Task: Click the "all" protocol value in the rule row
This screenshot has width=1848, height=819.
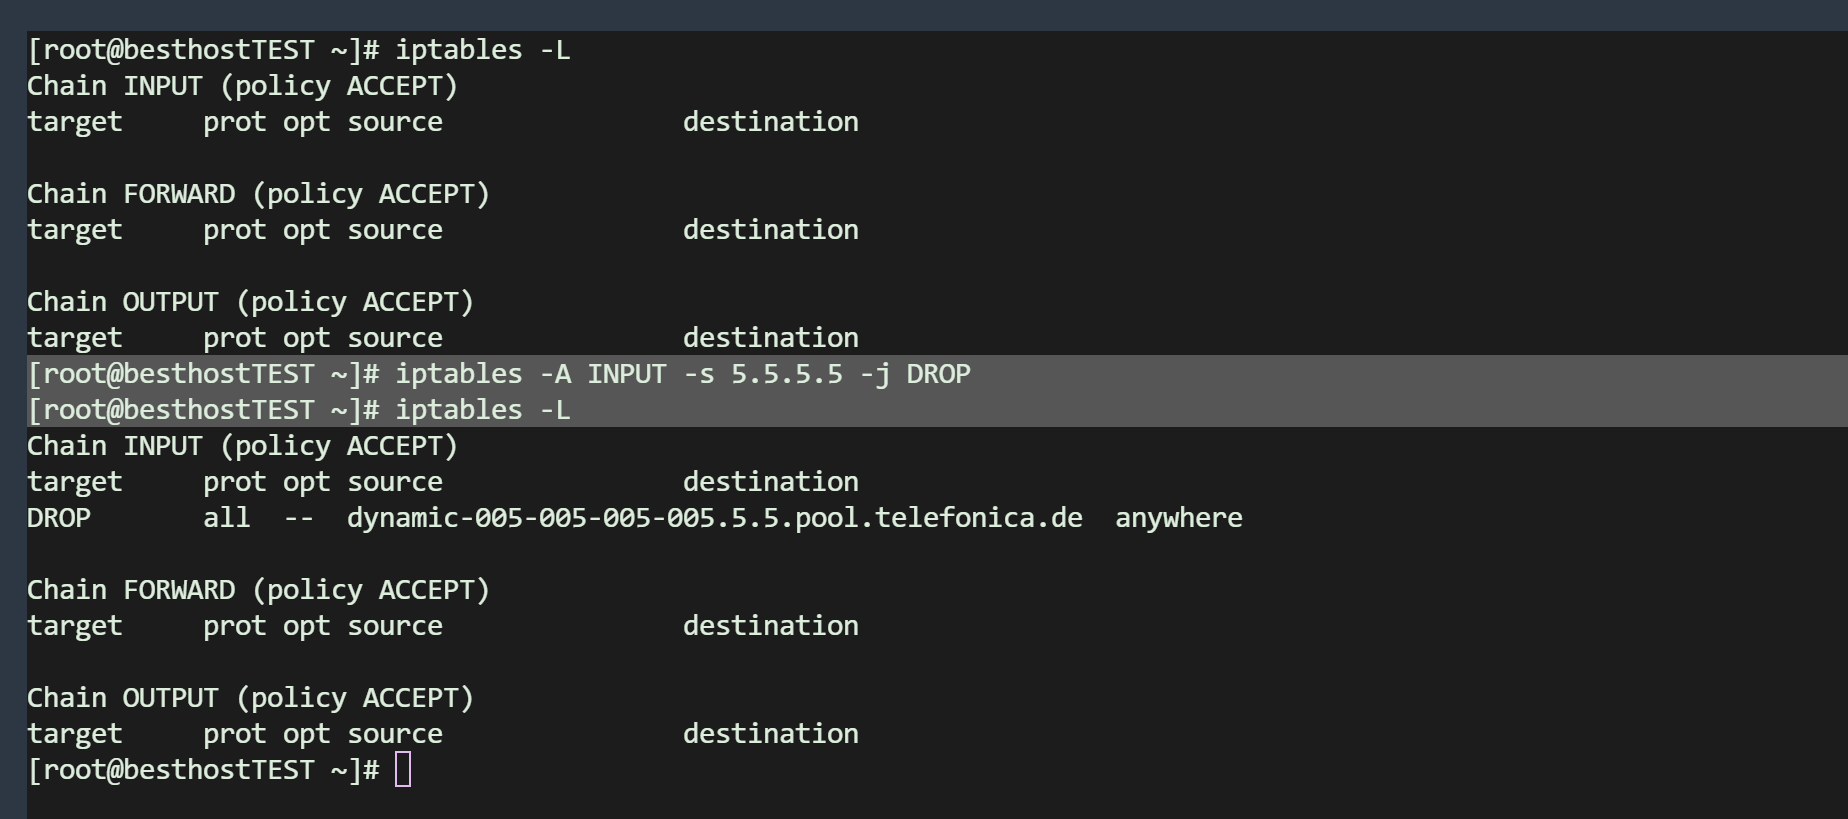Action: point(226,518)
